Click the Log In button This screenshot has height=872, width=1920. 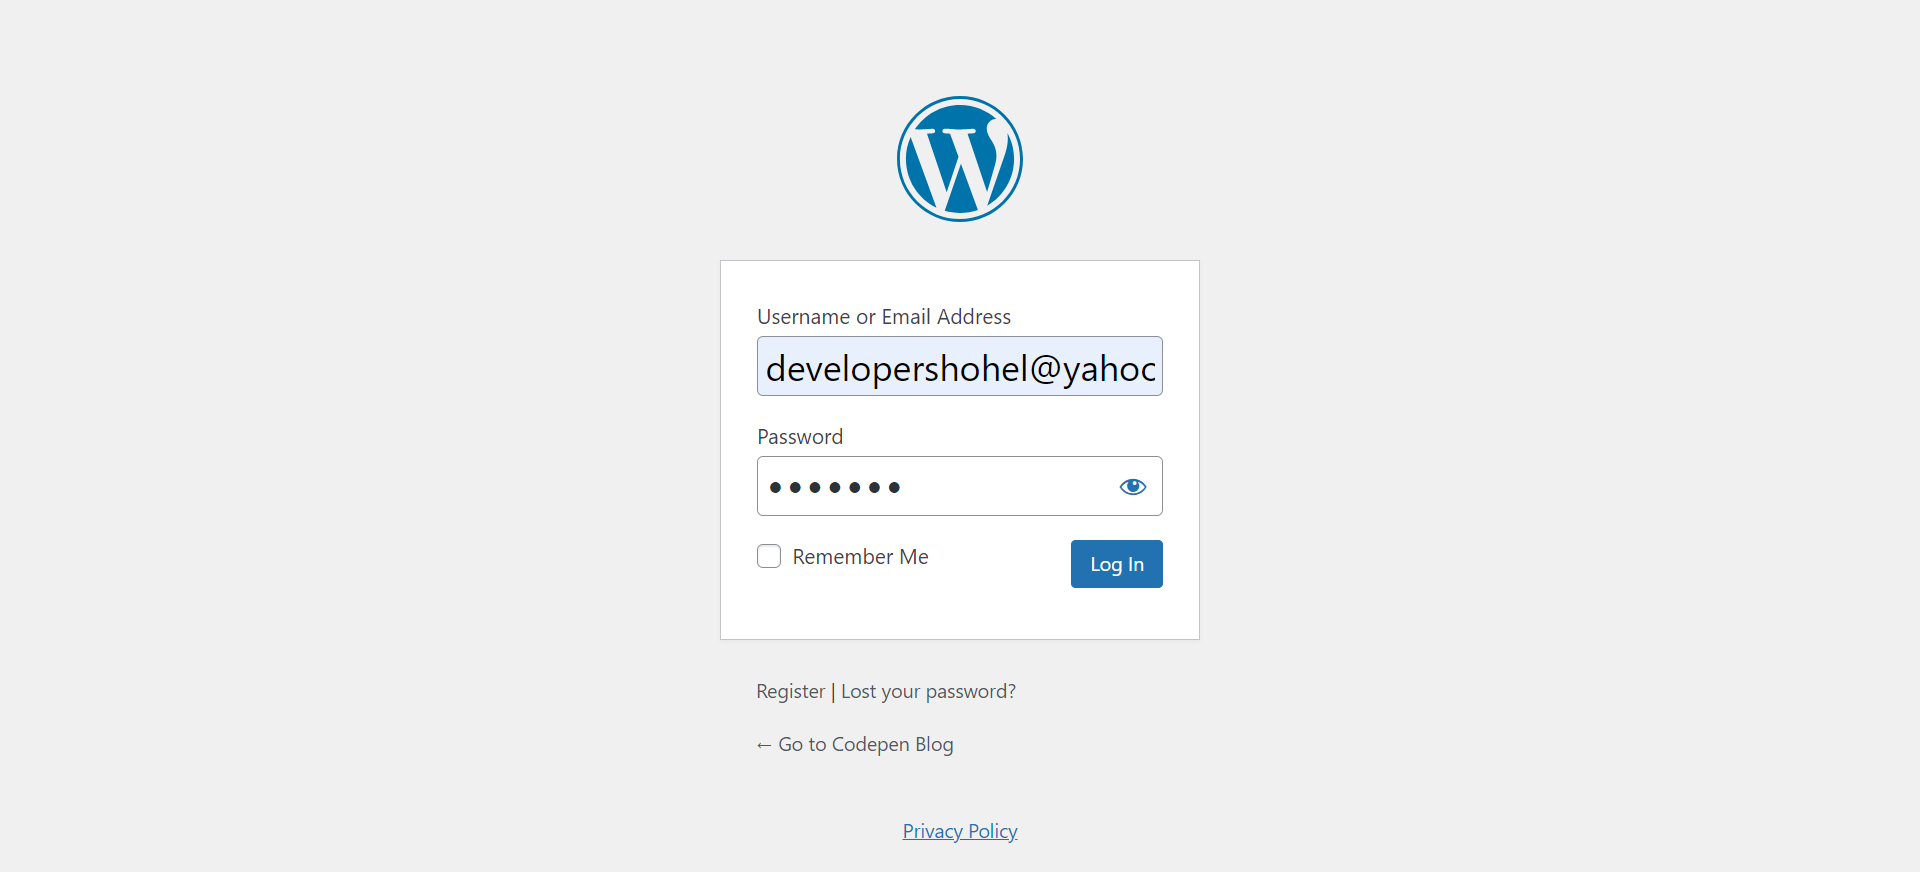pyautogui.click(x=1117, y=564)
